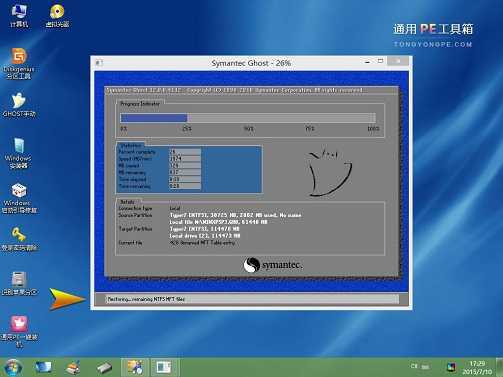The width and height of the screenshot is (503, 377).
Task: Click the hand-drawn ghost sketch graphic
Action: (330, 173)
